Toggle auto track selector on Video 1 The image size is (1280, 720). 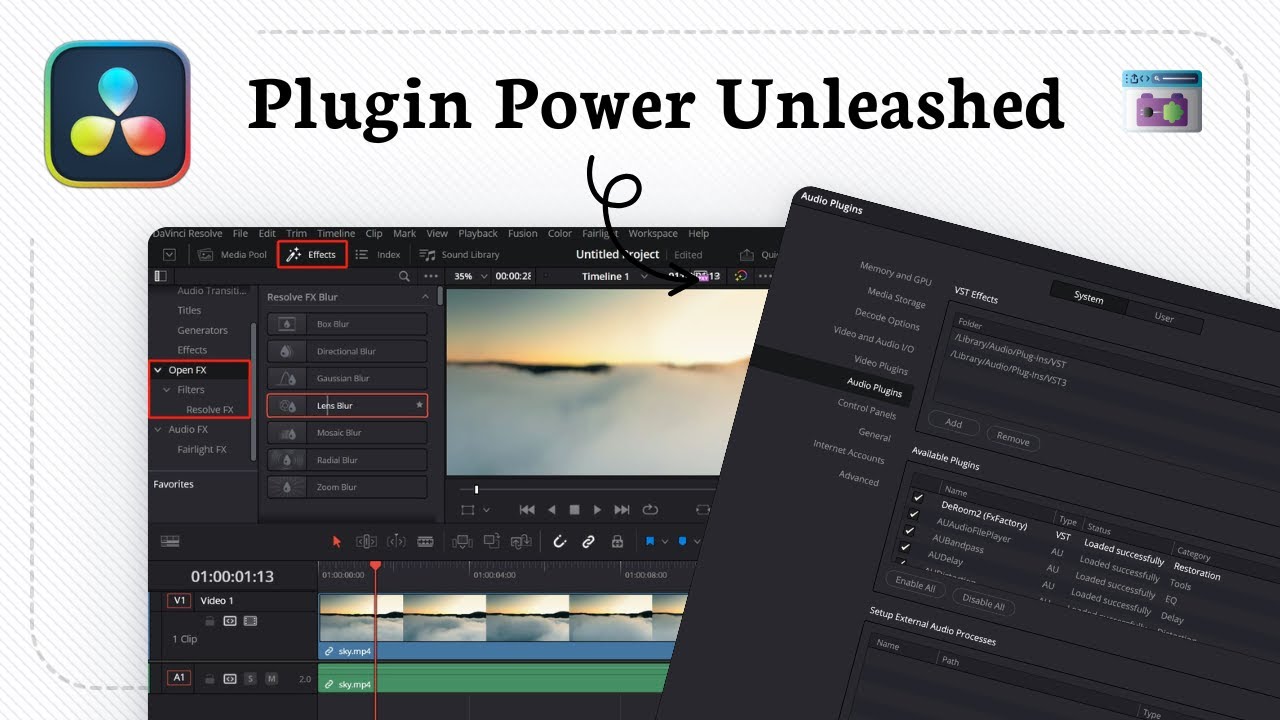tap(230, 621)
